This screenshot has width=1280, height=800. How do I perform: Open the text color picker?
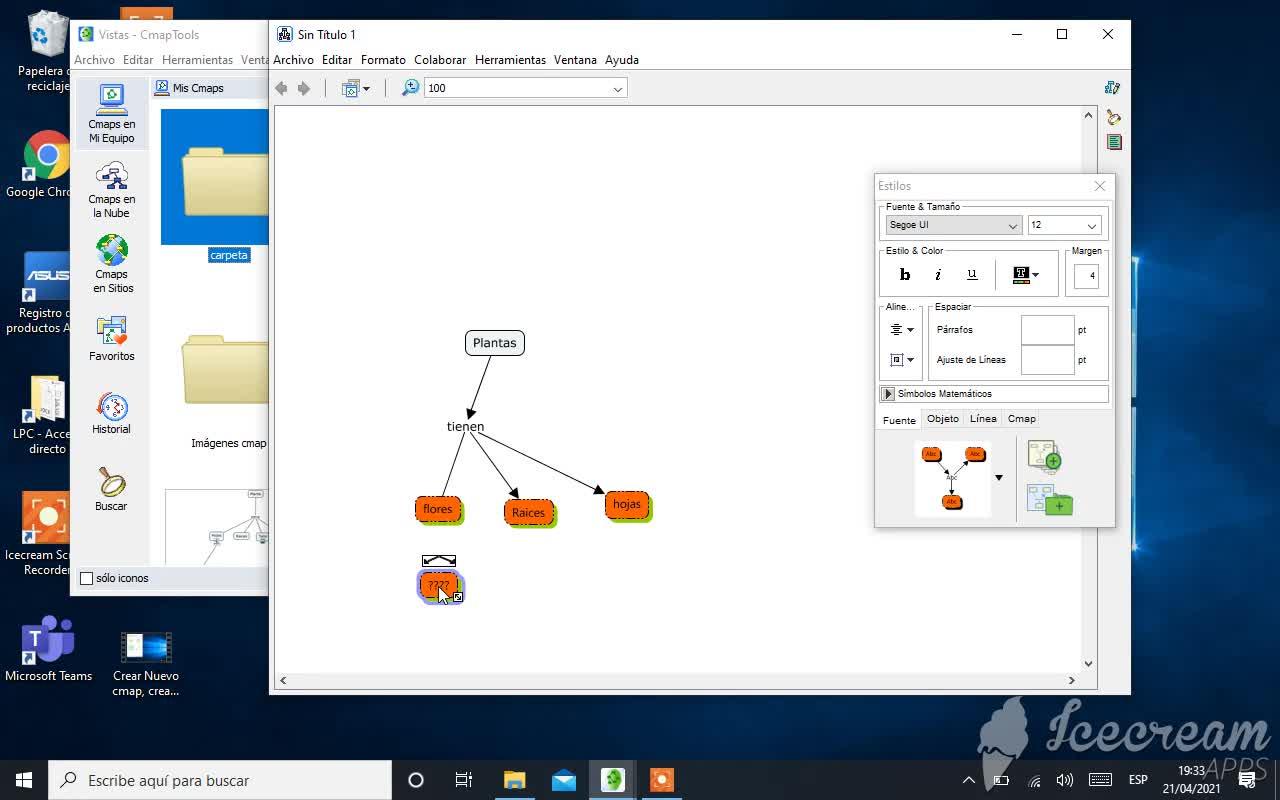tap(1026, 275)
